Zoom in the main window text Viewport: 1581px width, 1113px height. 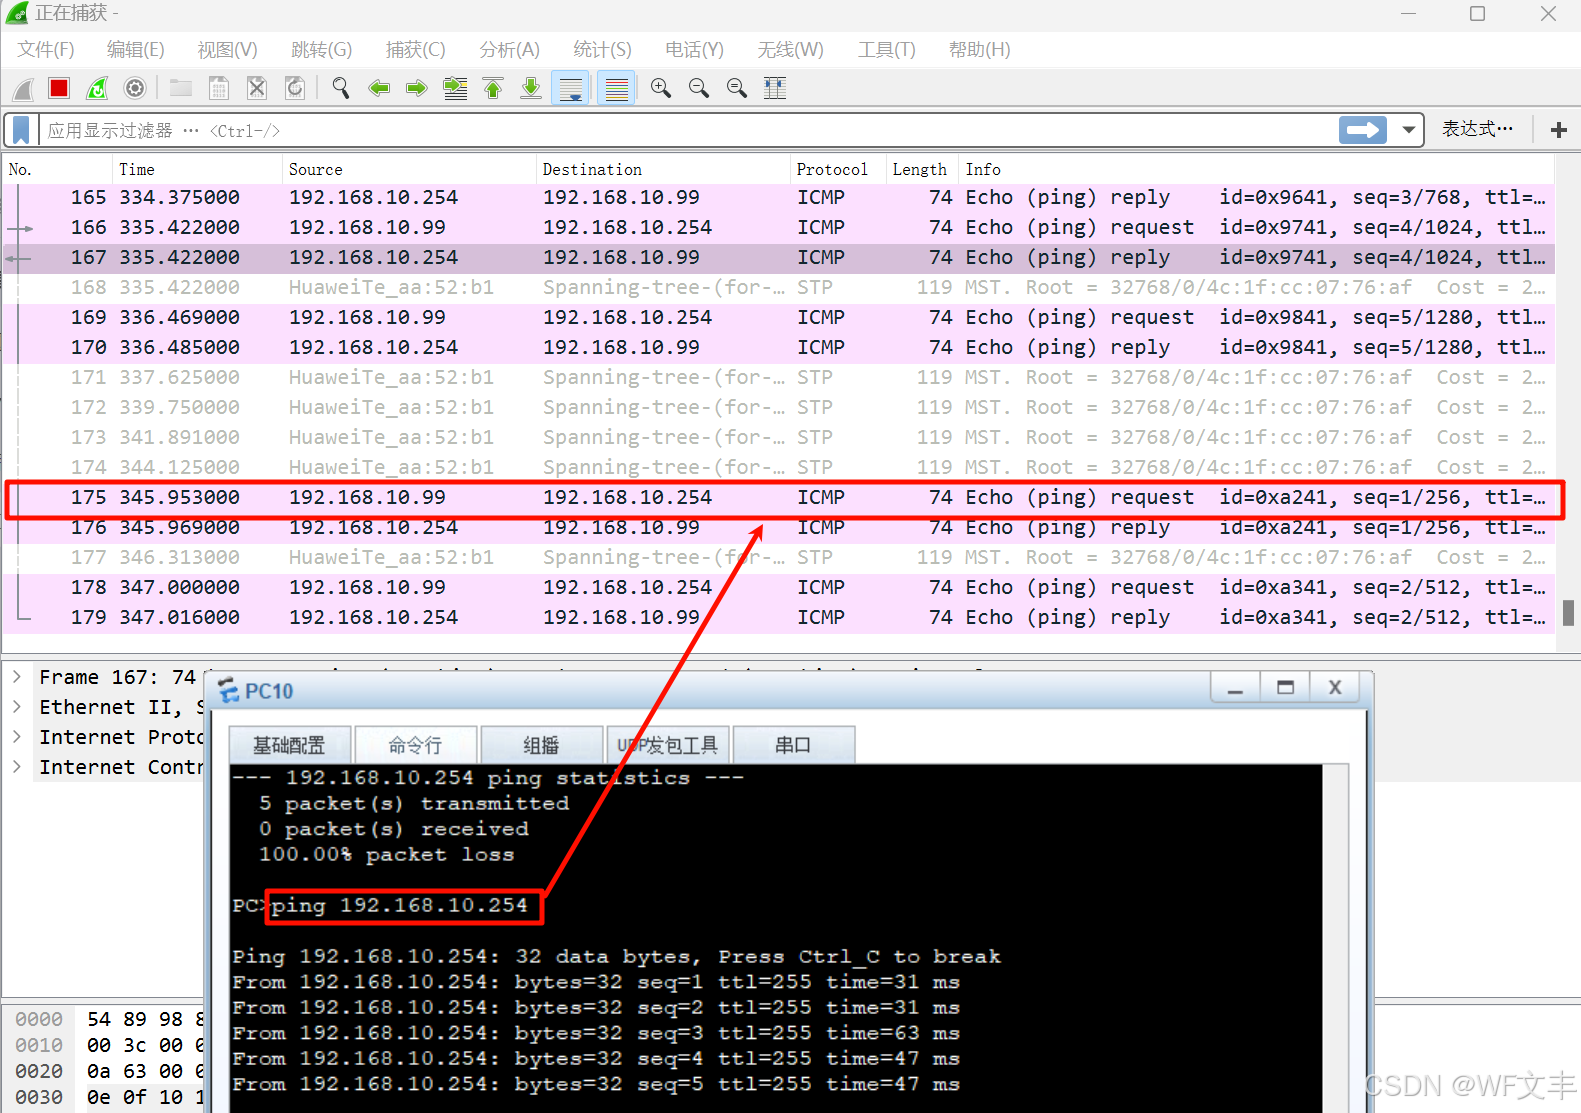coord(661,89)
